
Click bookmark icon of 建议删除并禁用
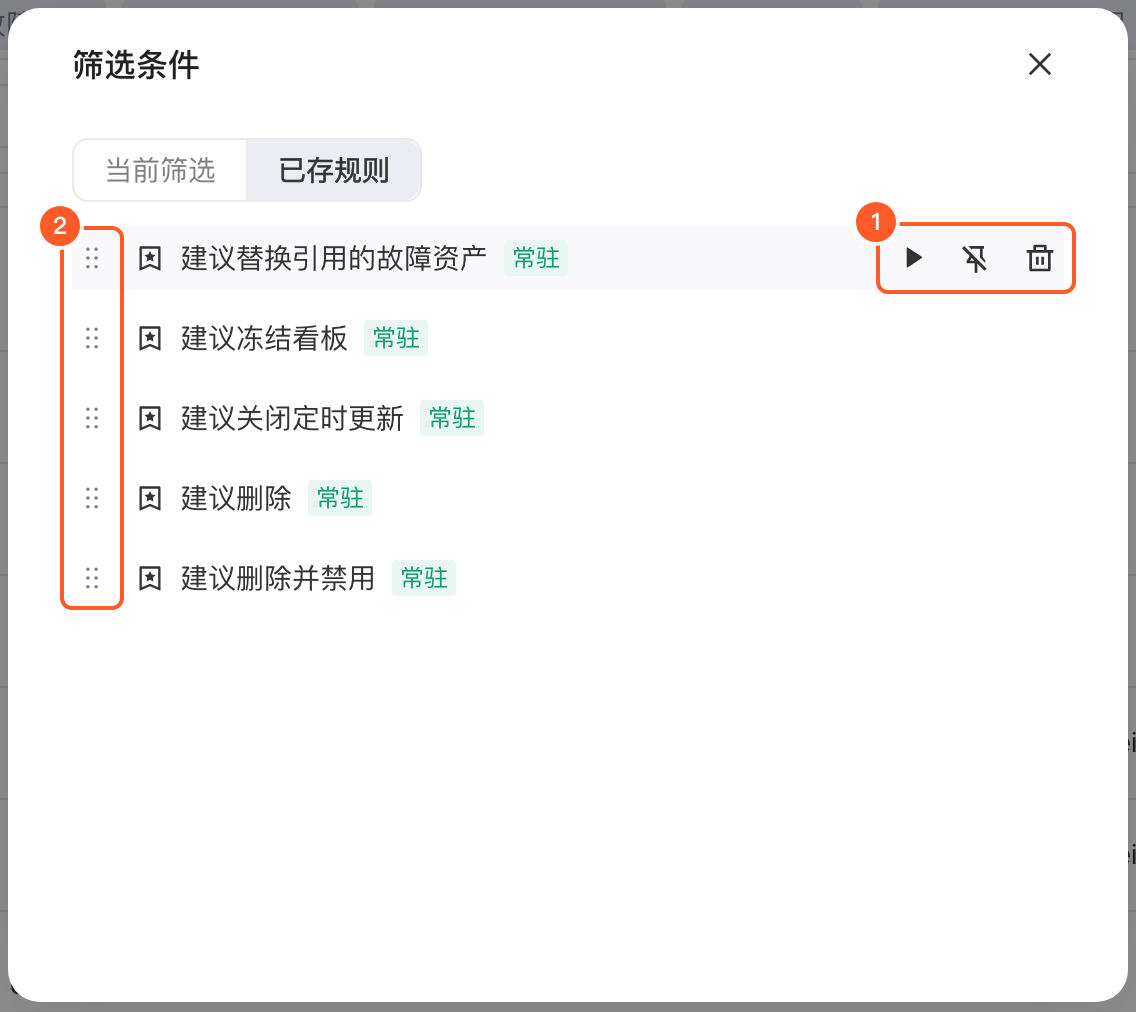[x=150, y=578]
